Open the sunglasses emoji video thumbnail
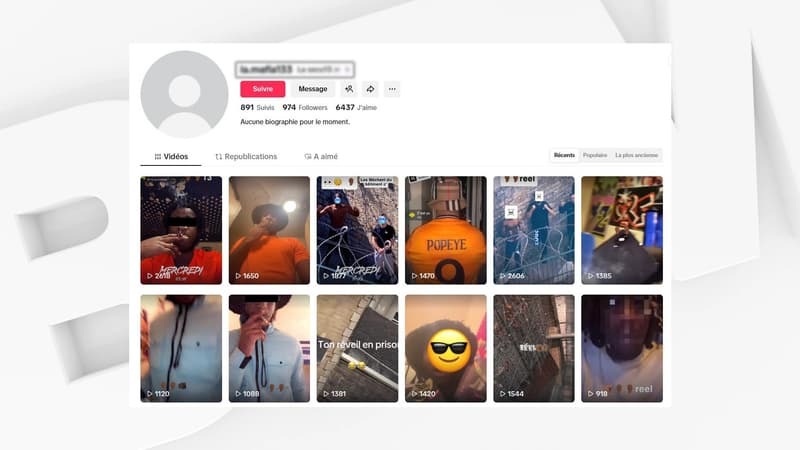 [445, 348]
